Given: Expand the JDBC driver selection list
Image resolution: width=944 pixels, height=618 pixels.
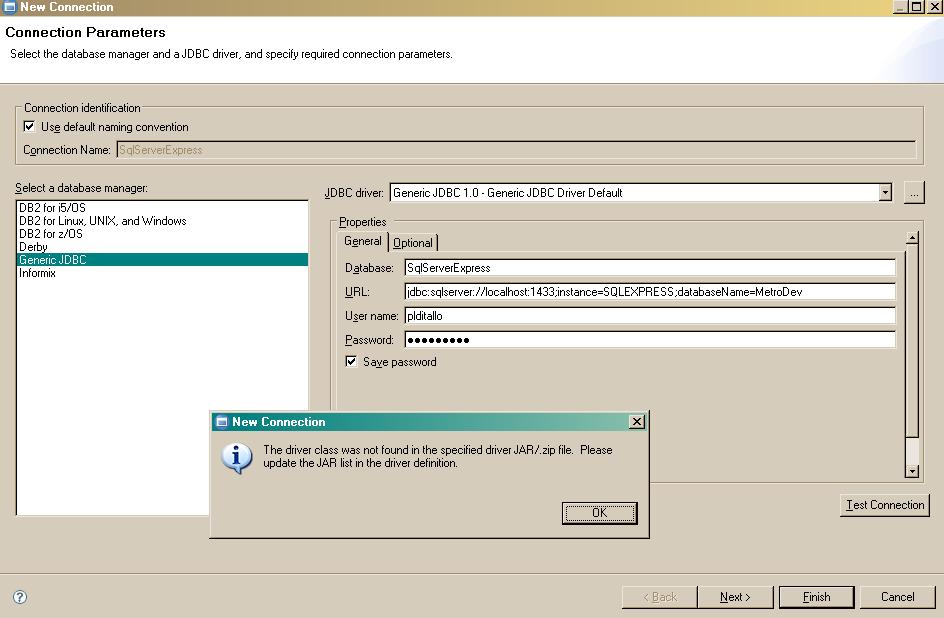Looking at the screenshot, I should 885,192.
